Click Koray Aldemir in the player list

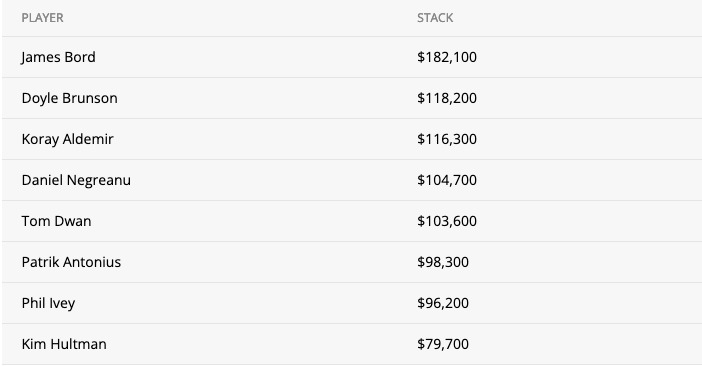pyautogui.click(x=68, y=139)
